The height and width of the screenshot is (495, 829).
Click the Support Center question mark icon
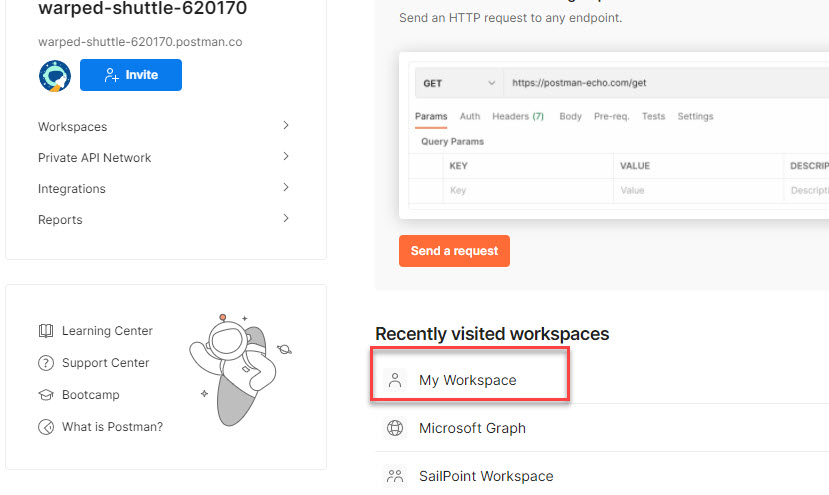[x=46, y=363]
